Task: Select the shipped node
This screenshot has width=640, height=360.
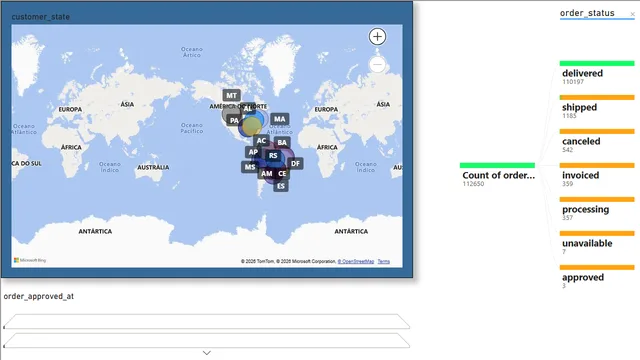Action: pyautogui.click(x=597, y=107)
